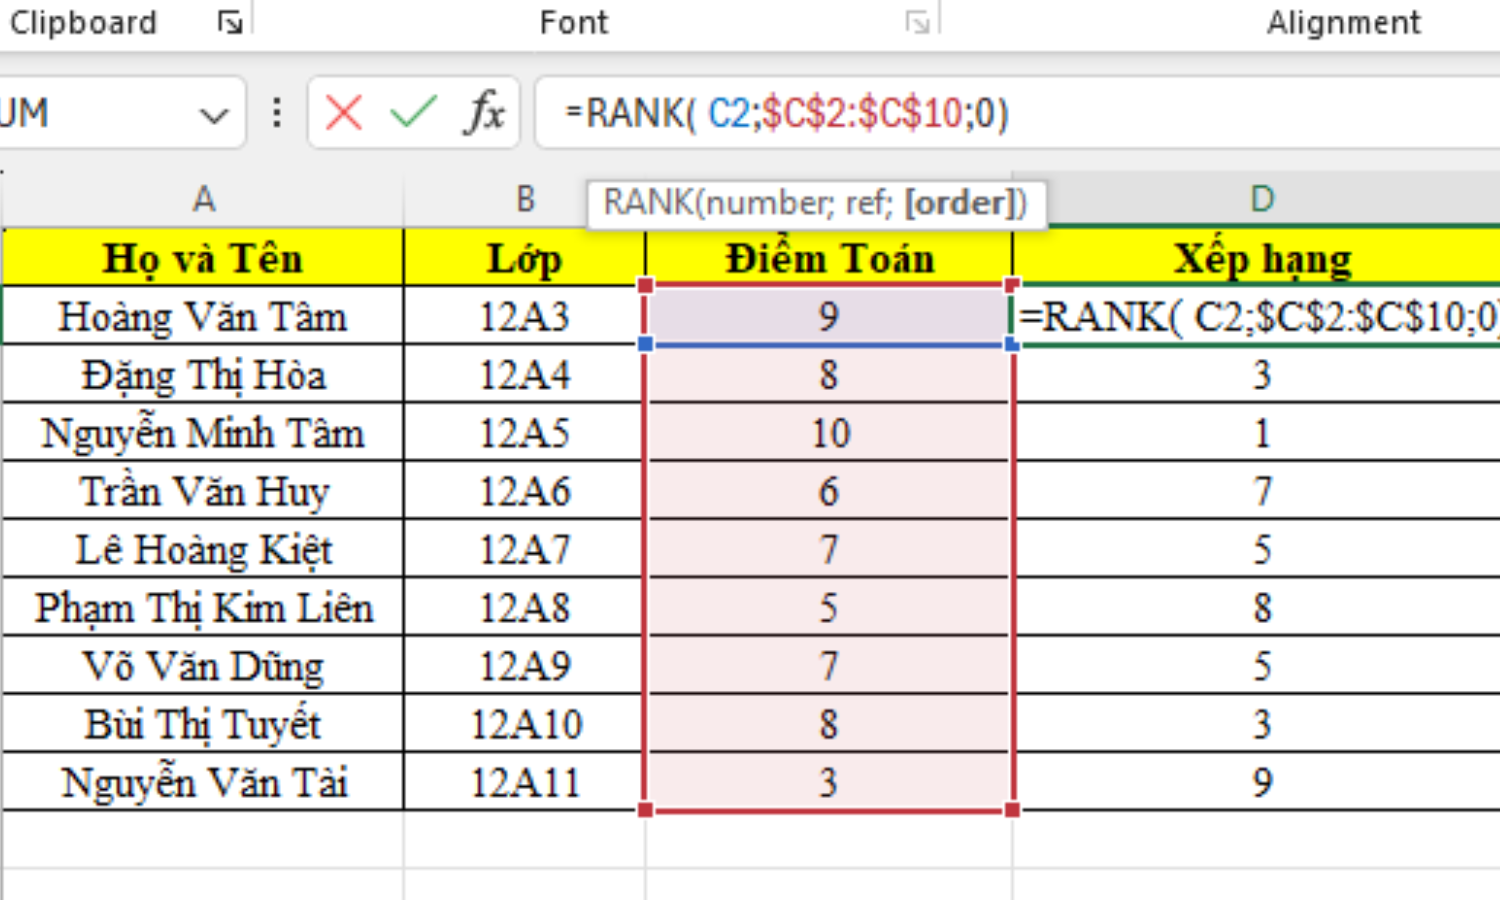Select score cell 10 for Nguyễn Minh Tâm
The image size is (1500, 900).
point(829,433)
